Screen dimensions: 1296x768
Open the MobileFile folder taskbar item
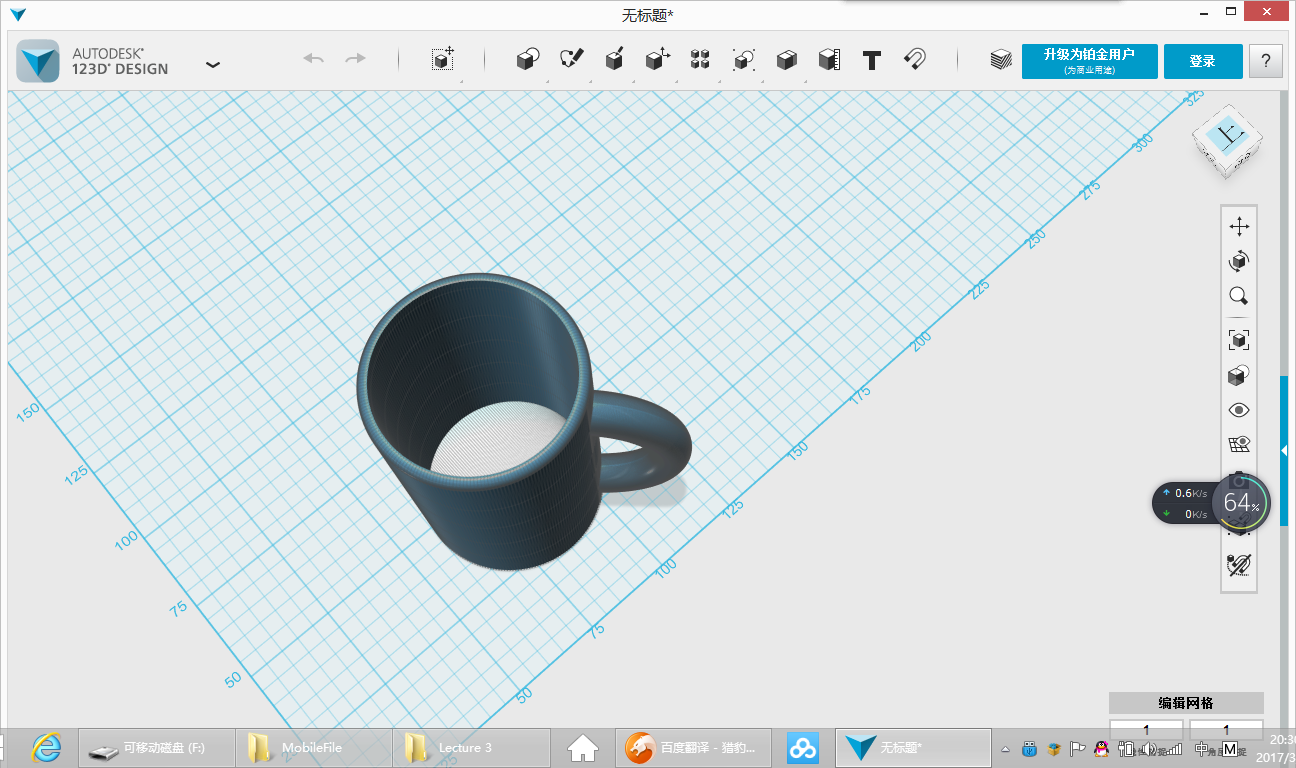click(313, 748)
